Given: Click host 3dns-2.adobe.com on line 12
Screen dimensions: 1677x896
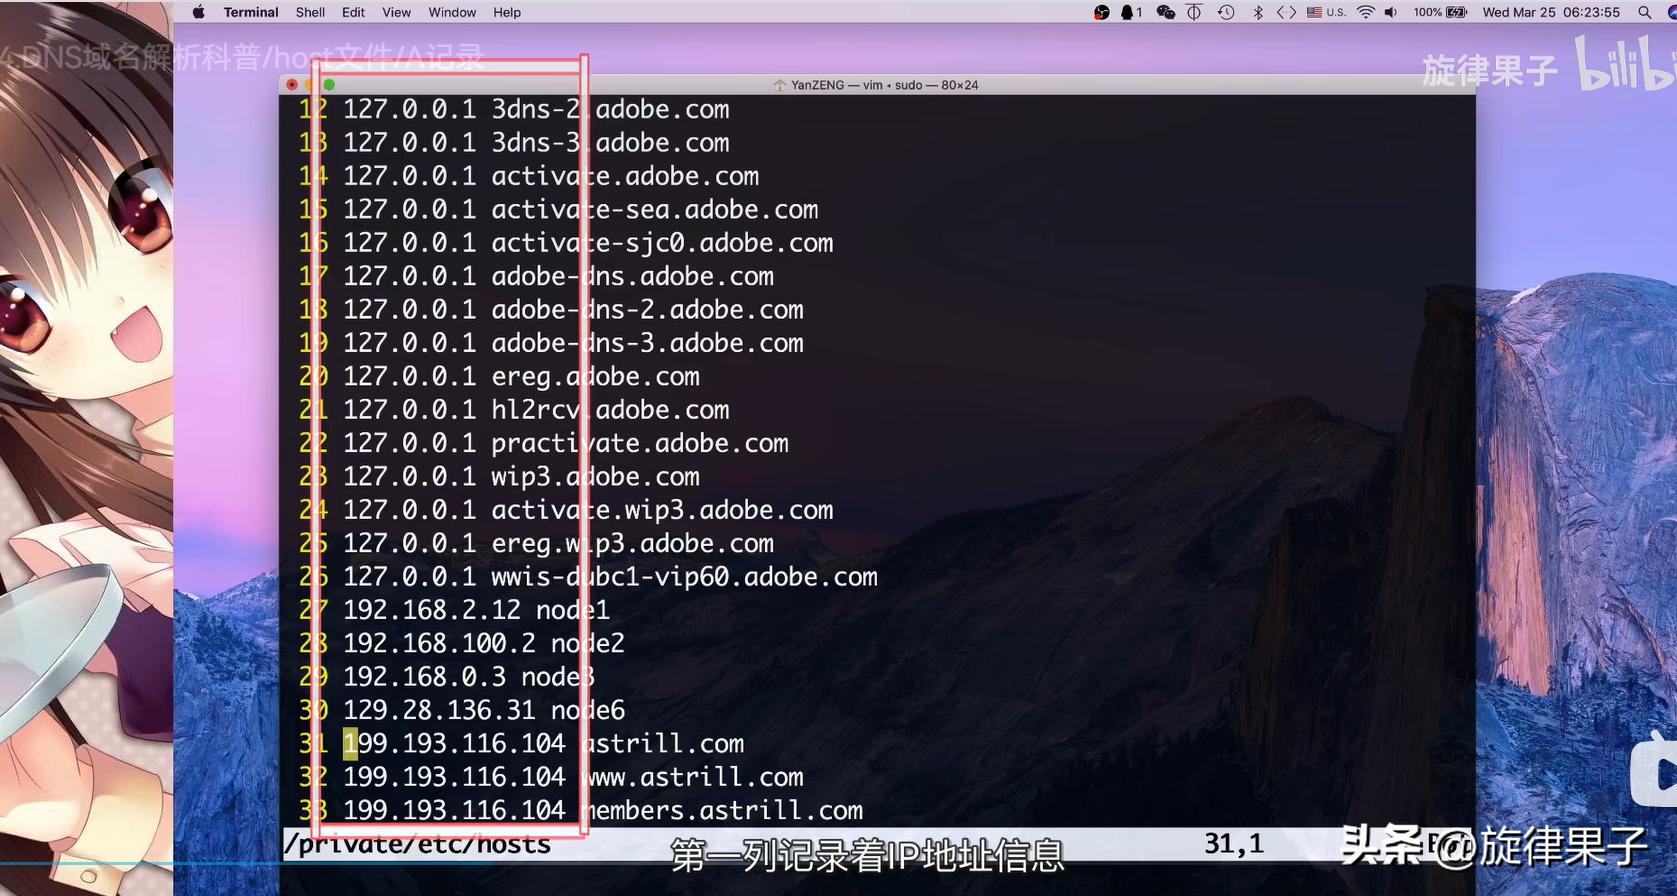Looking at the screenshot, I should point(610,109).
